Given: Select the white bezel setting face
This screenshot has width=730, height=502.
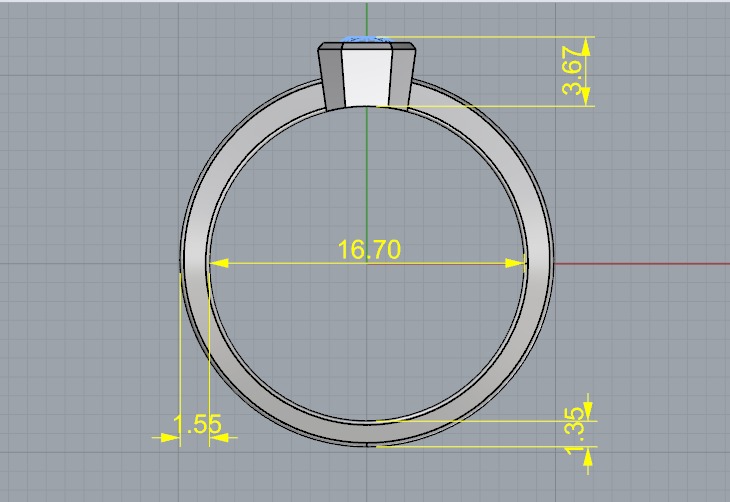Looking at the screenshot, I should point(366,78).
